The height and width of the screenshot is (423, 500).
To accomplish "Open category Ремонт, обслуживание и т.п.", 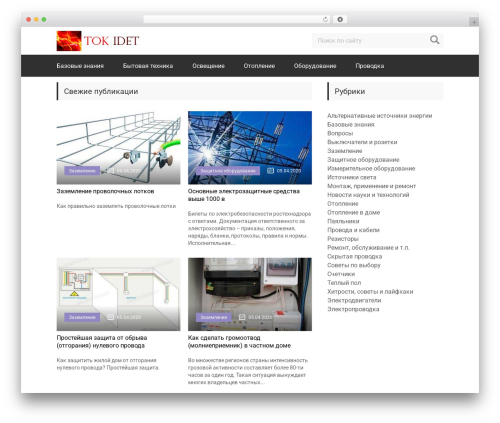I will pos(368,248).
